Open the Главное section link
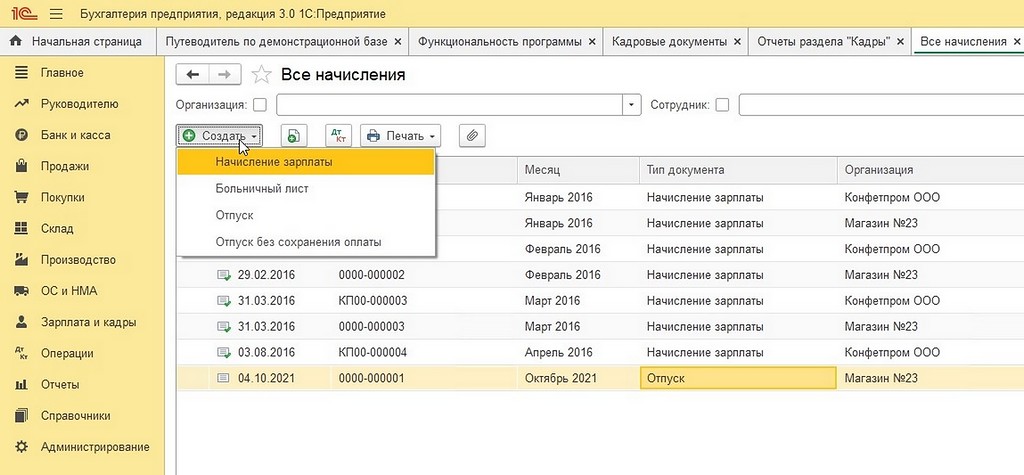Viewport: 1024px width, 475px height. pyautogui.click(x=62, y=73)
